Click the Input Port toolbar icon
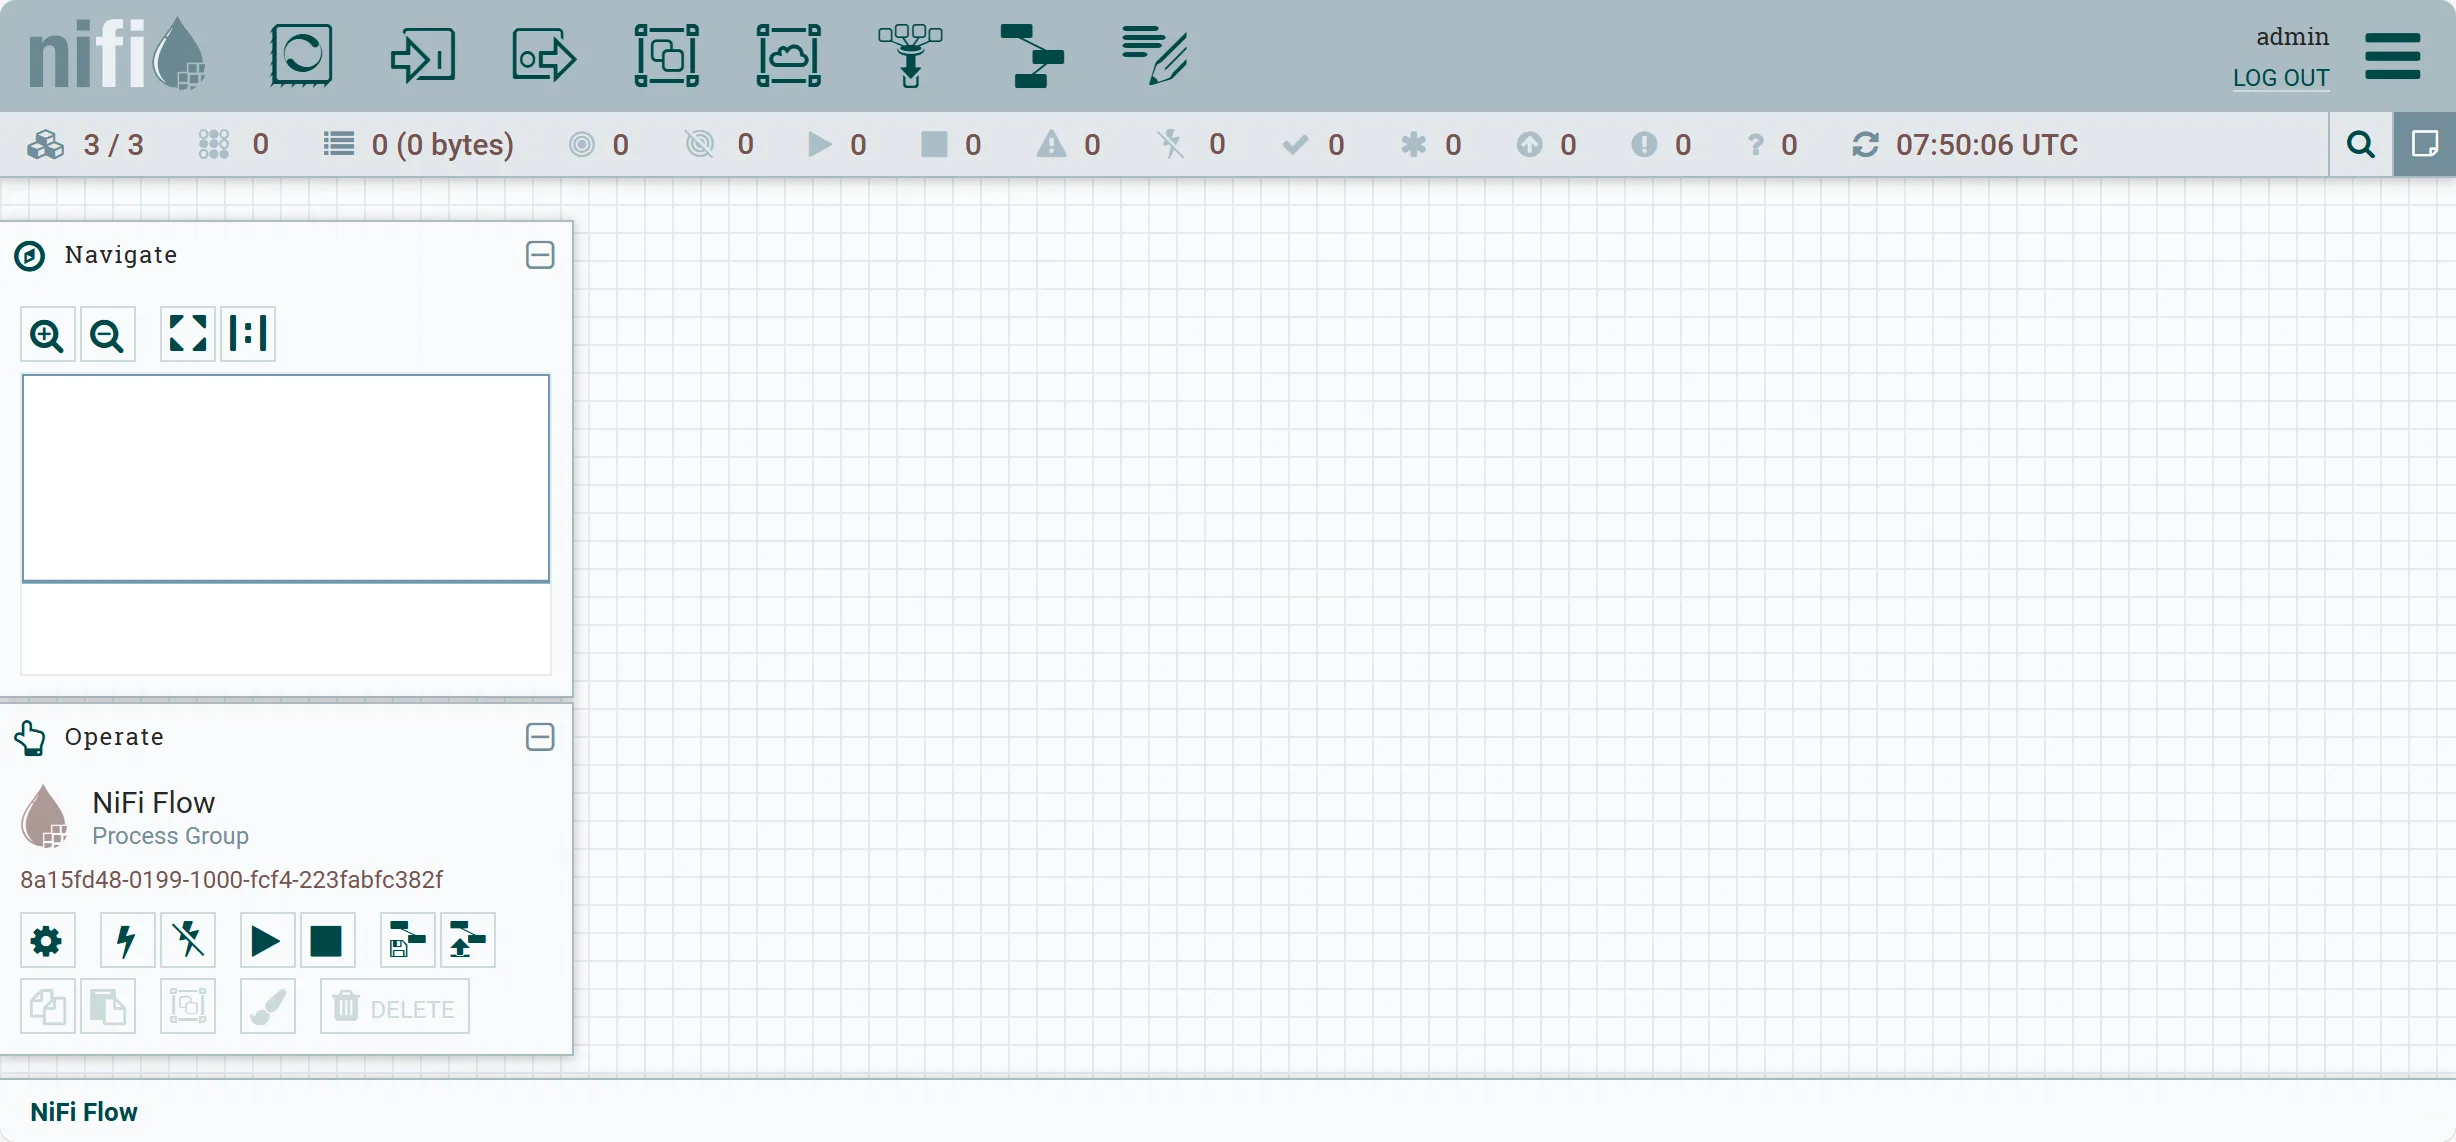 tap(423, 56)
